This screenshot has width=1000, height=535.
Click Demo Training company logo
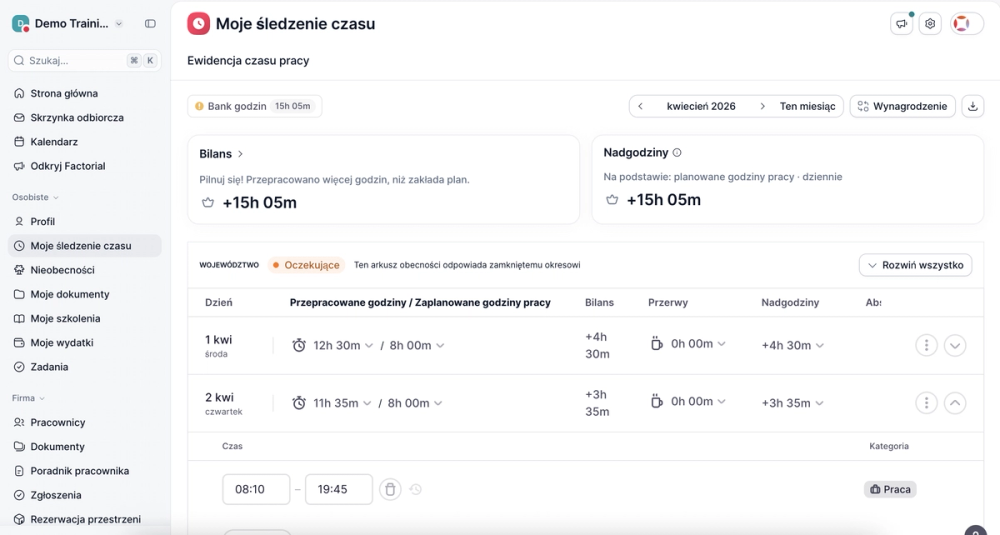tap(20, 24)
